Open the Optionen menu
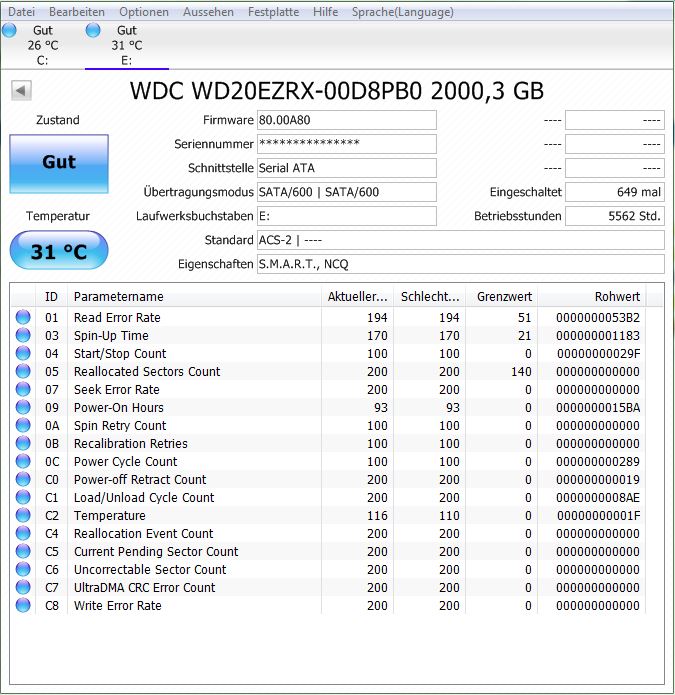675x695 pixels. pos(144,12)
